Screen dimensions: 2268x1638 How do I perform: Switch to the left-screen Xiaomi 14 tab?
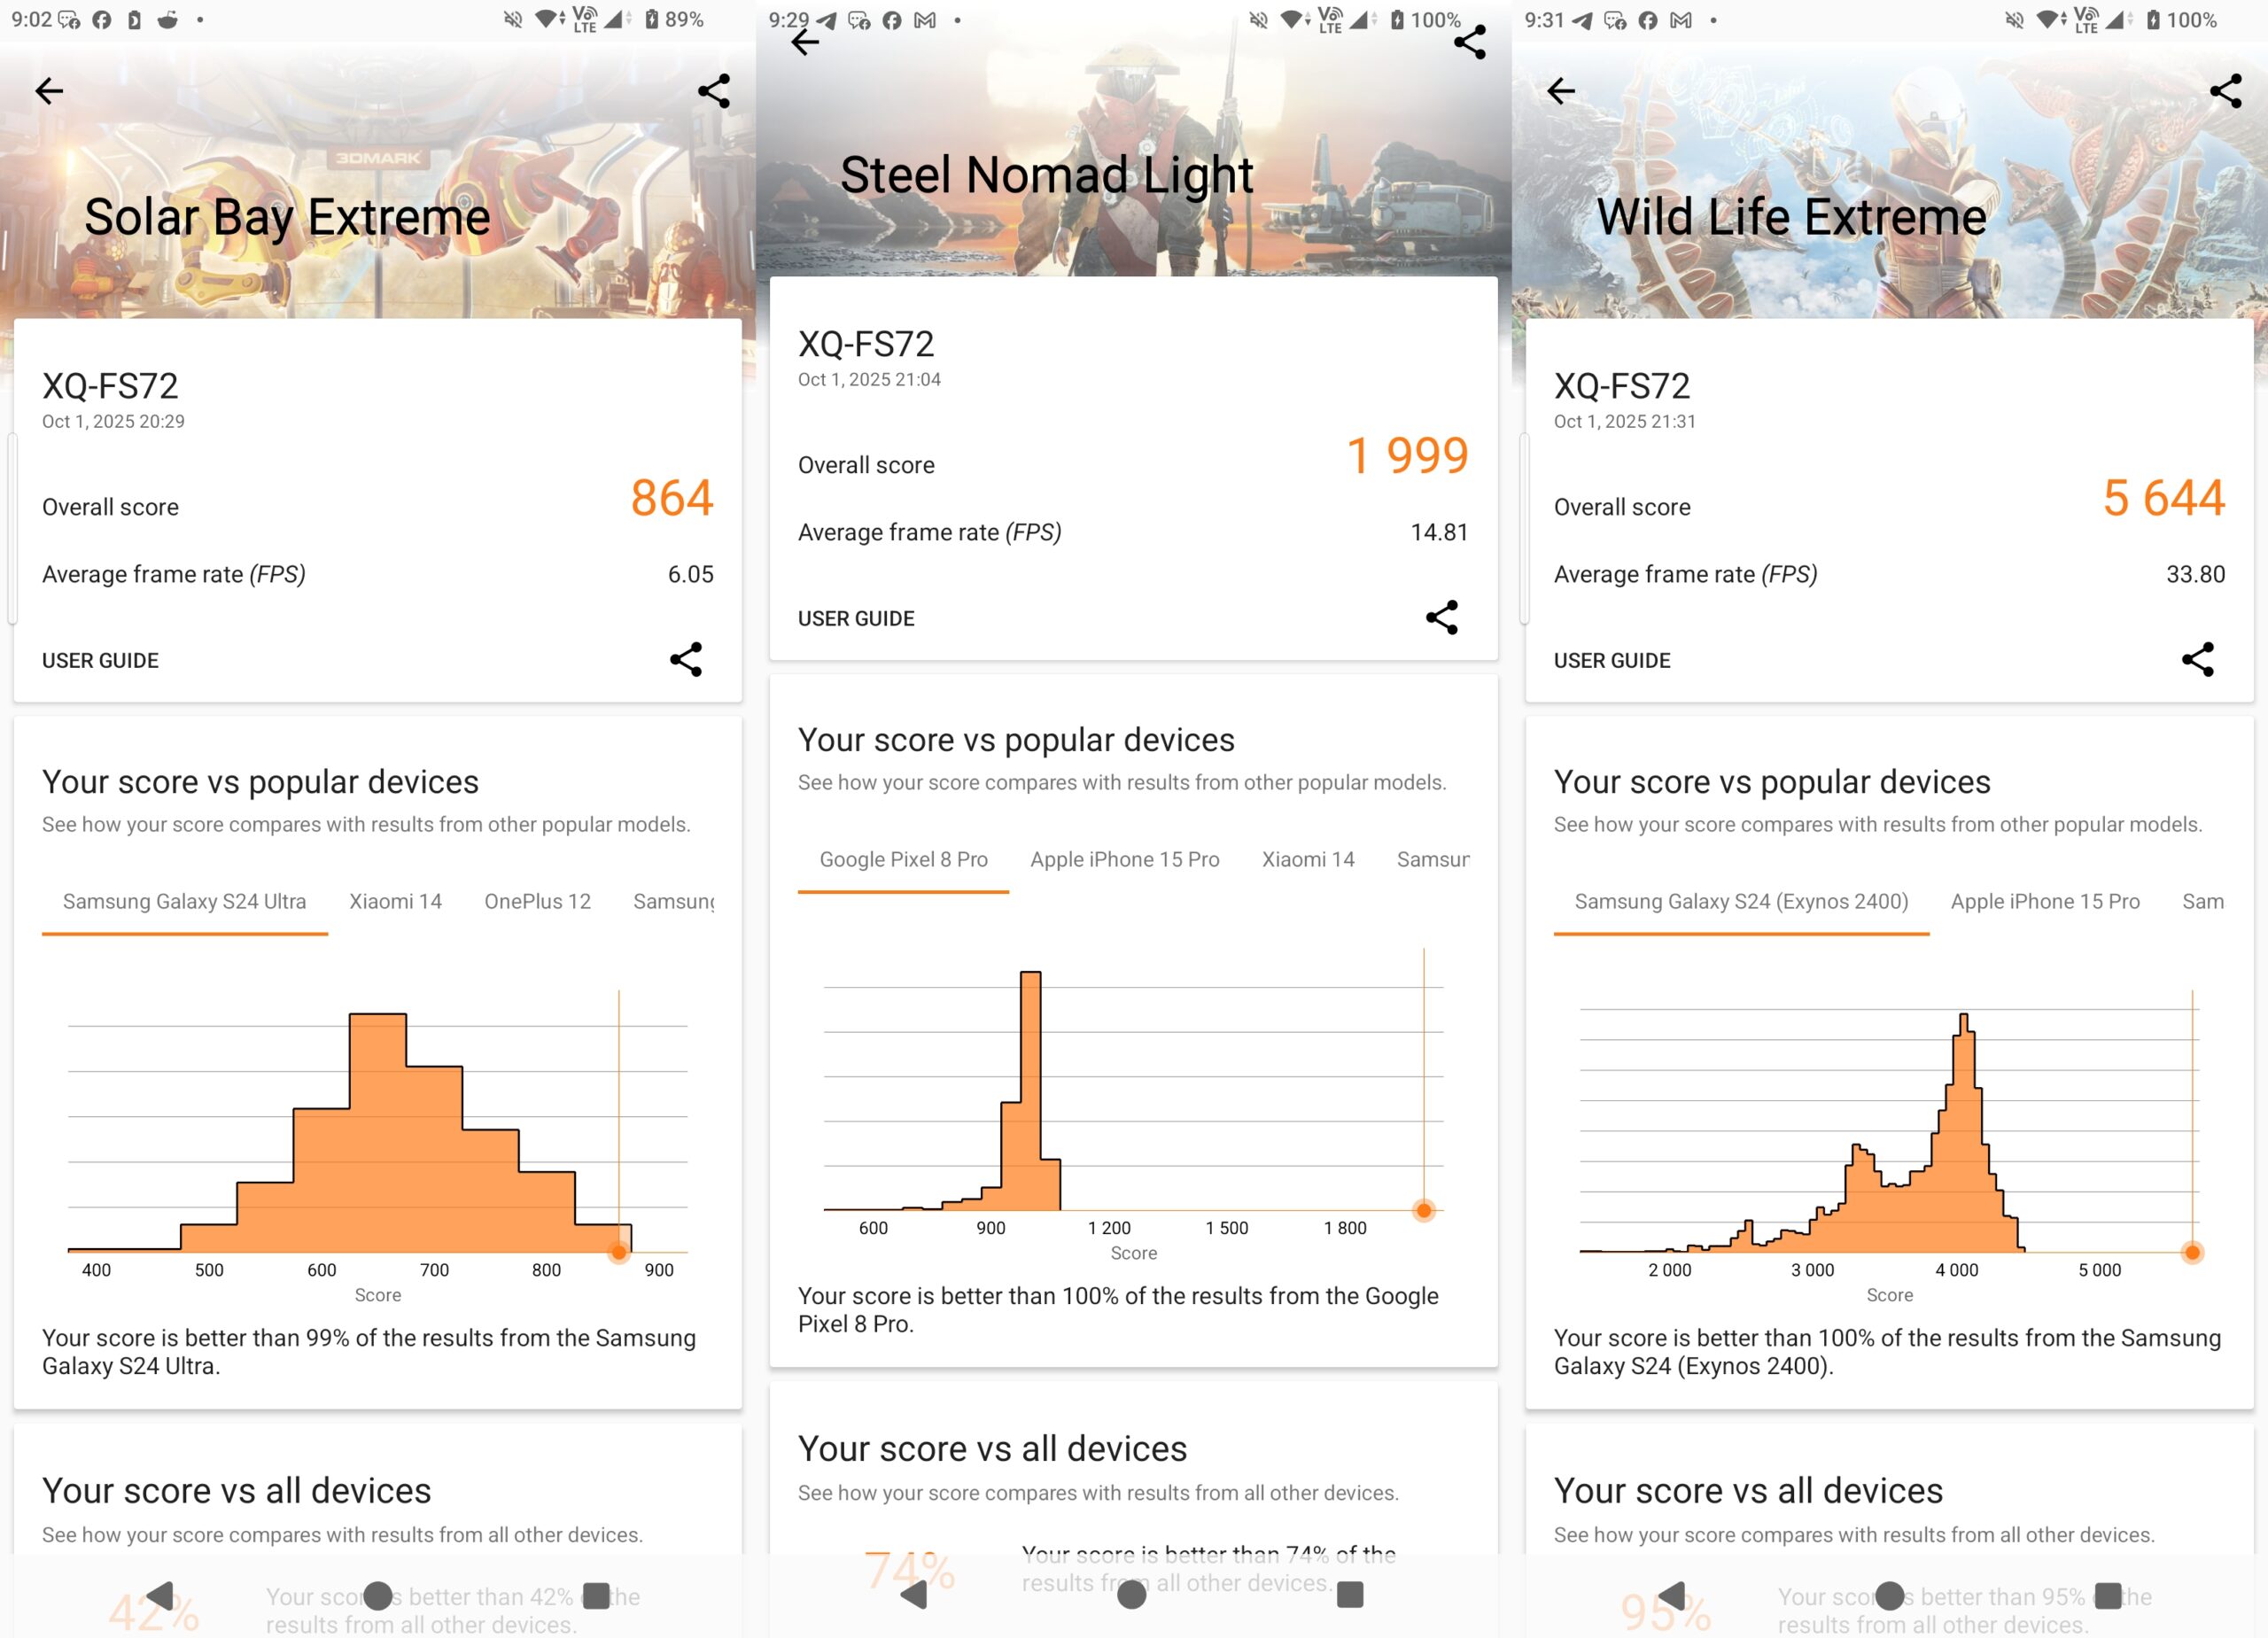pyautogui.click(x=395, y=901)
